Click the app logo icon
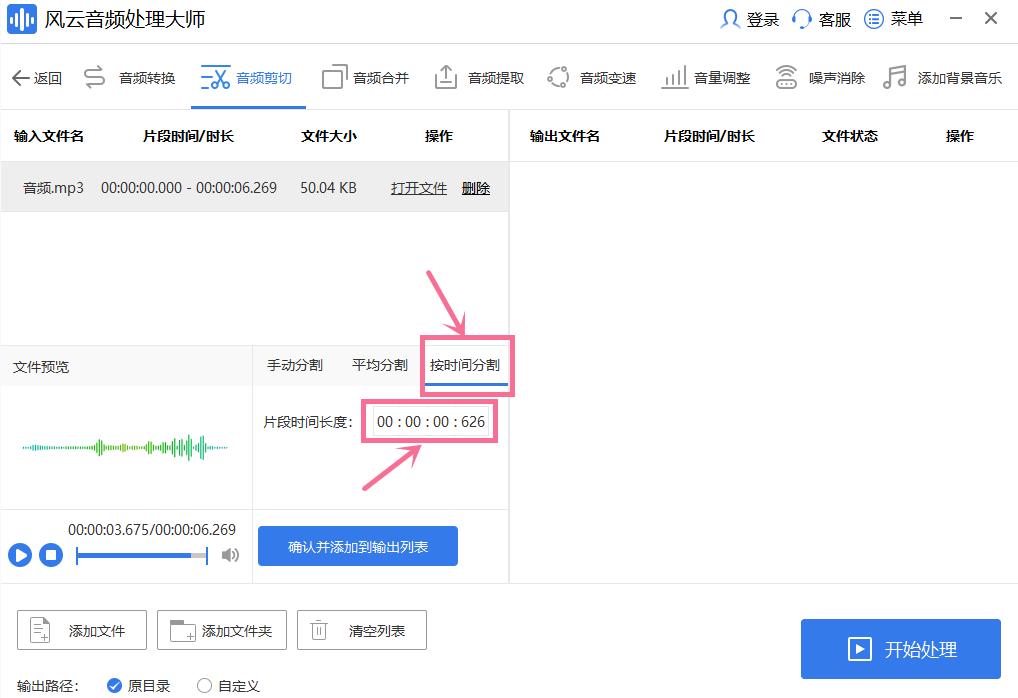This screenshot has height=698, width=1018. point(22,19)
